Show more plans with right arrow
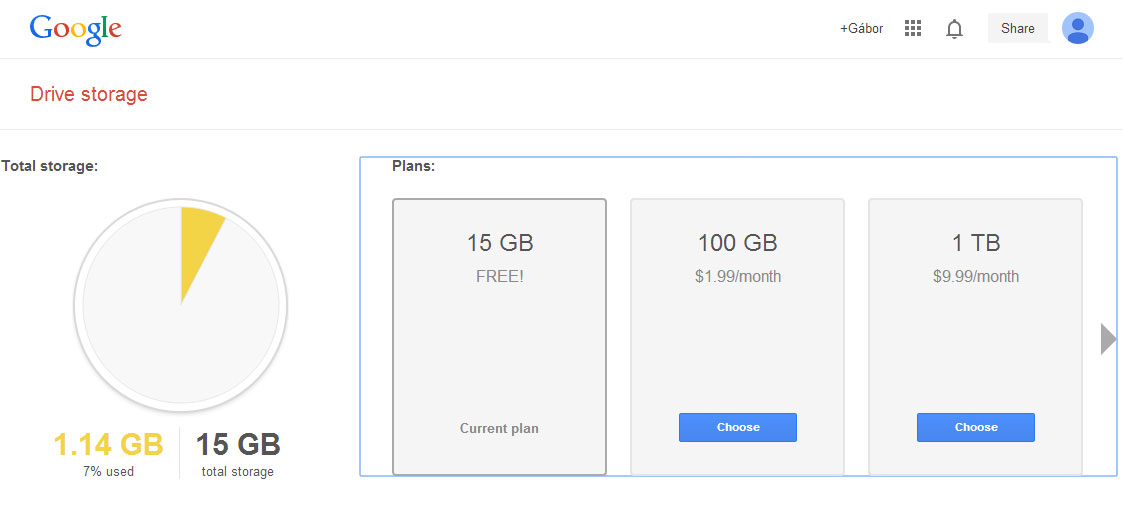The width and height of the screenshot is (1123, 508). point(1107,339)
